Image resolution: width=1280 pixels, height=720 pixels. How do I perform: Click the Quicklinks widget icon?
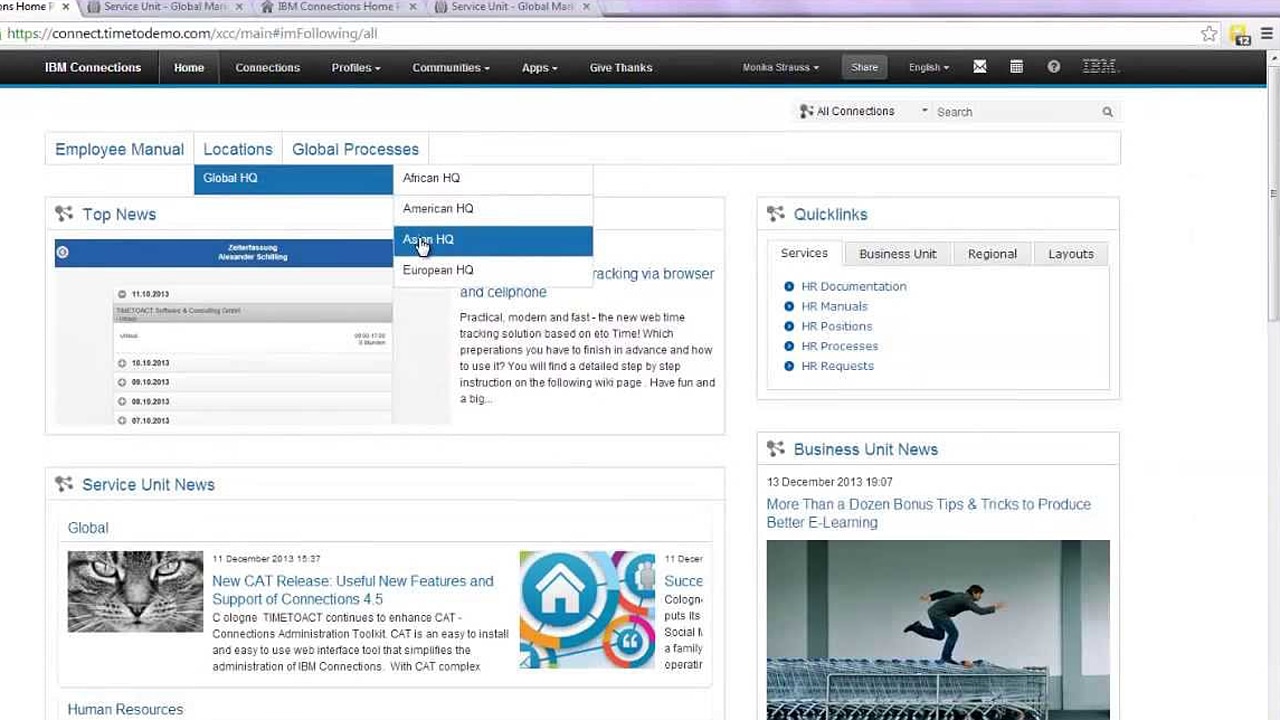pyautogui.click(x=775, y=214)
